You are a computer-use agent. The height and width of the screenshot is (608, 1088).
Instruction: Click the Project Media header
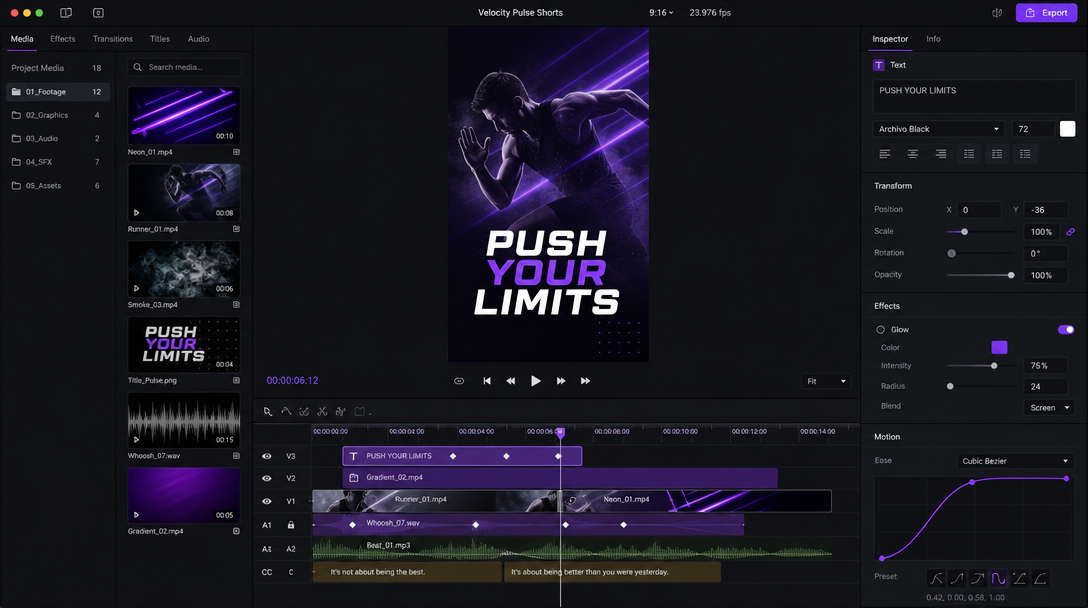coord(37,68)
